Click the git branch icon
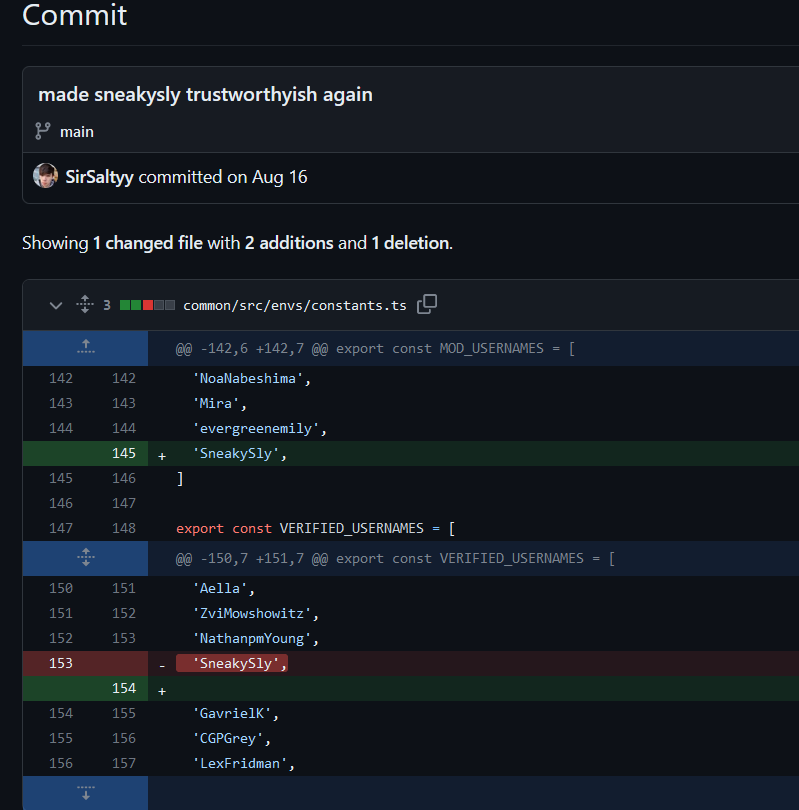 [x=42, y=131]
